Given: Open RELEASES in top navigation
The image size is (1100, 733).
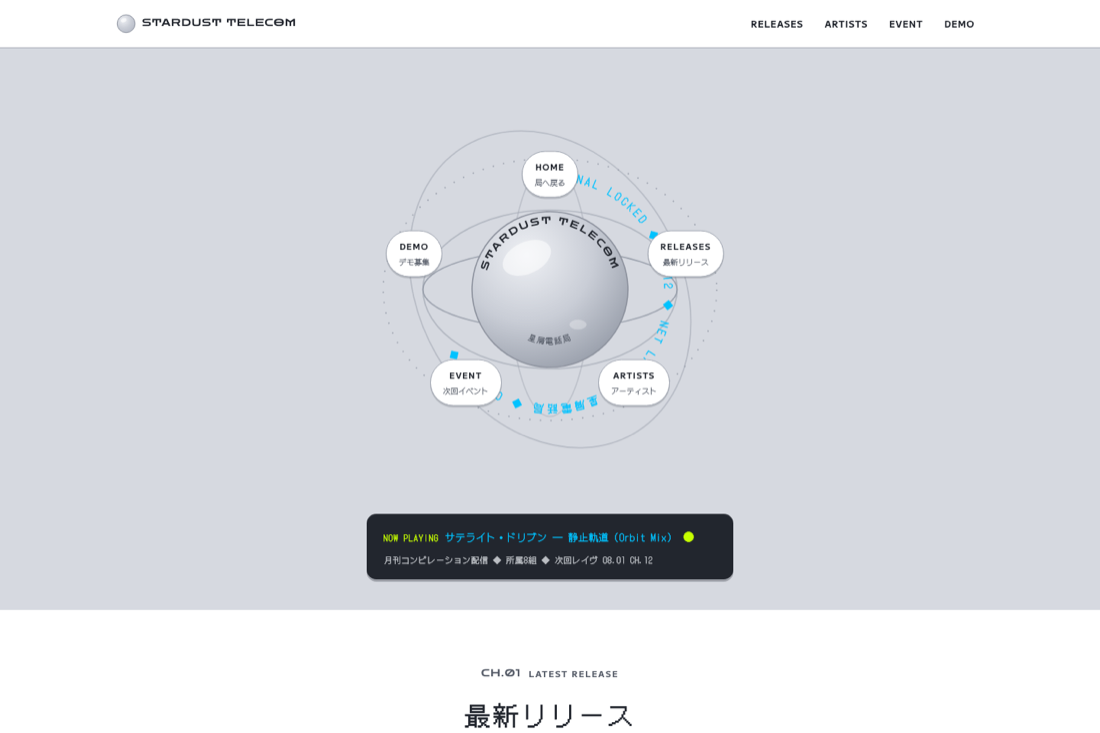Looking at the screenshot, I should 777,24.
